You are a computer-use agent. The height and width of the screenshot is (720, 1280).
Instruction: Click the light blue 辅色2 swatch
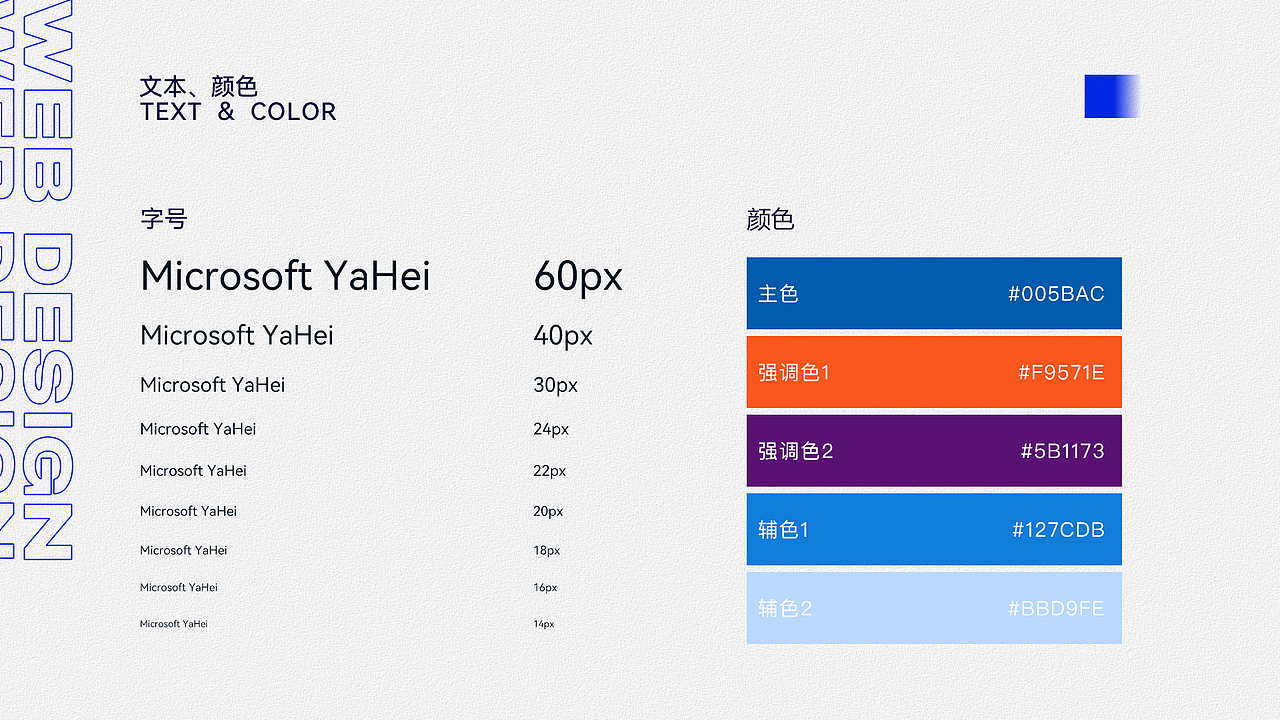point(933,607)
